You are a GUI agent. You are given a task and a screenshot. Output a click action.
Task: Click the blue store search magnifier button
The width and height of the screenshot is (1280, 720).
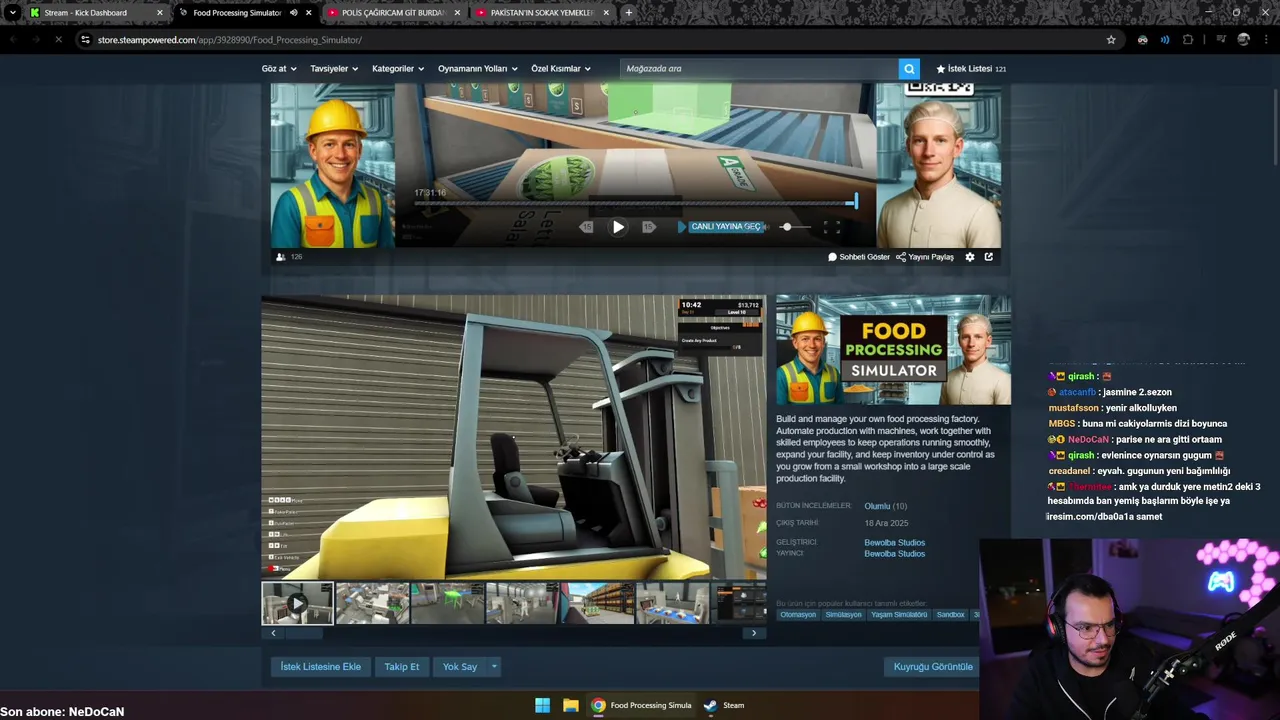tap(909, 69)
